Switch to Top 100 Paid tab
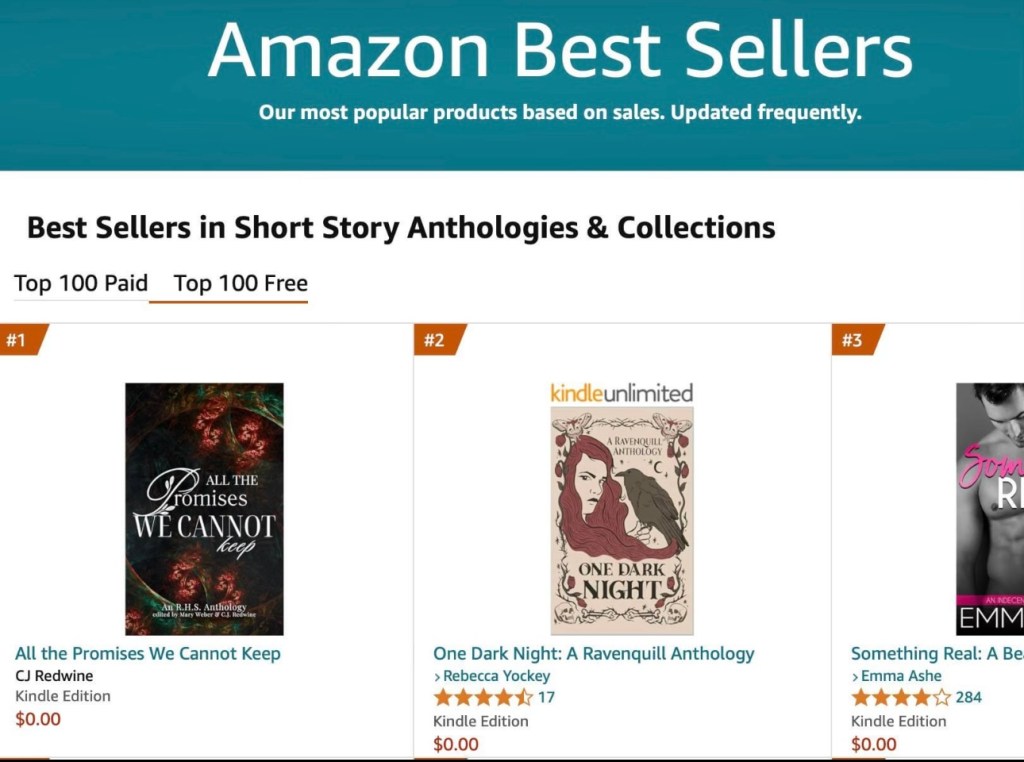This screenshot has width=1024, height=762. tap(81, 283)
